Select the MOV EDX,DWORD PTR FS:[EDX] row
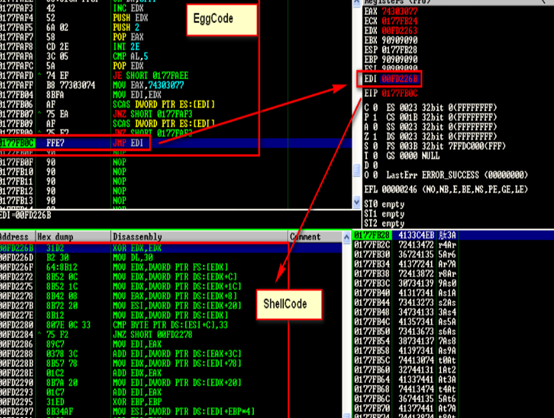554x418 pixels. 171,267
